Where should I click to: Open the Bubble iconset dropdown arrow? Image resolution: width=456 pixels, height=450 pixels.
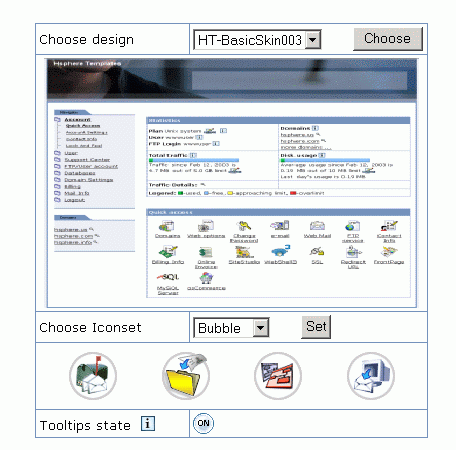pos(261,328)
